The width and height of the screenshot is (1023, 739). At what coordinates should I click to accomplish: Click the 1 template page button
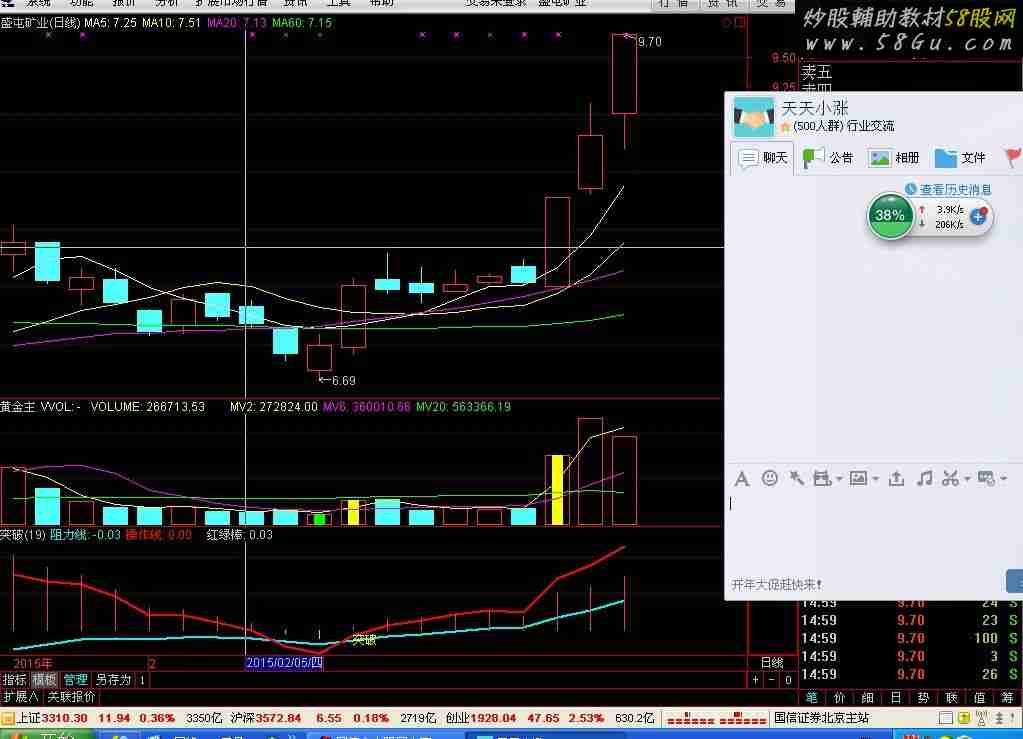point(142,680)
